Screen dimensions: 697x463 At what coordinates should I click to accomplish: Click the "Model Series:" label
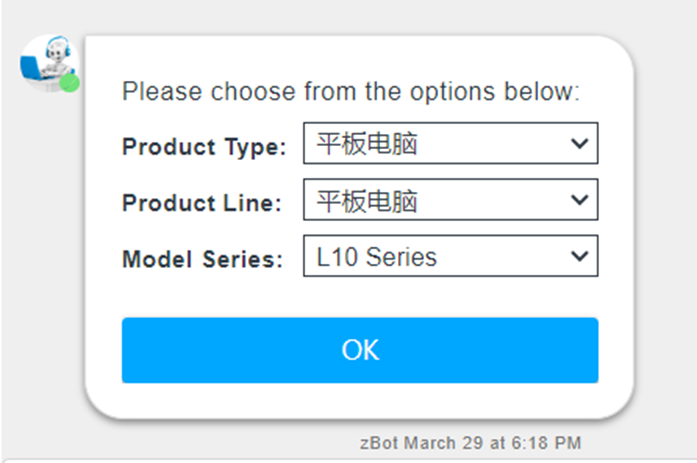[x=203, y=259]
